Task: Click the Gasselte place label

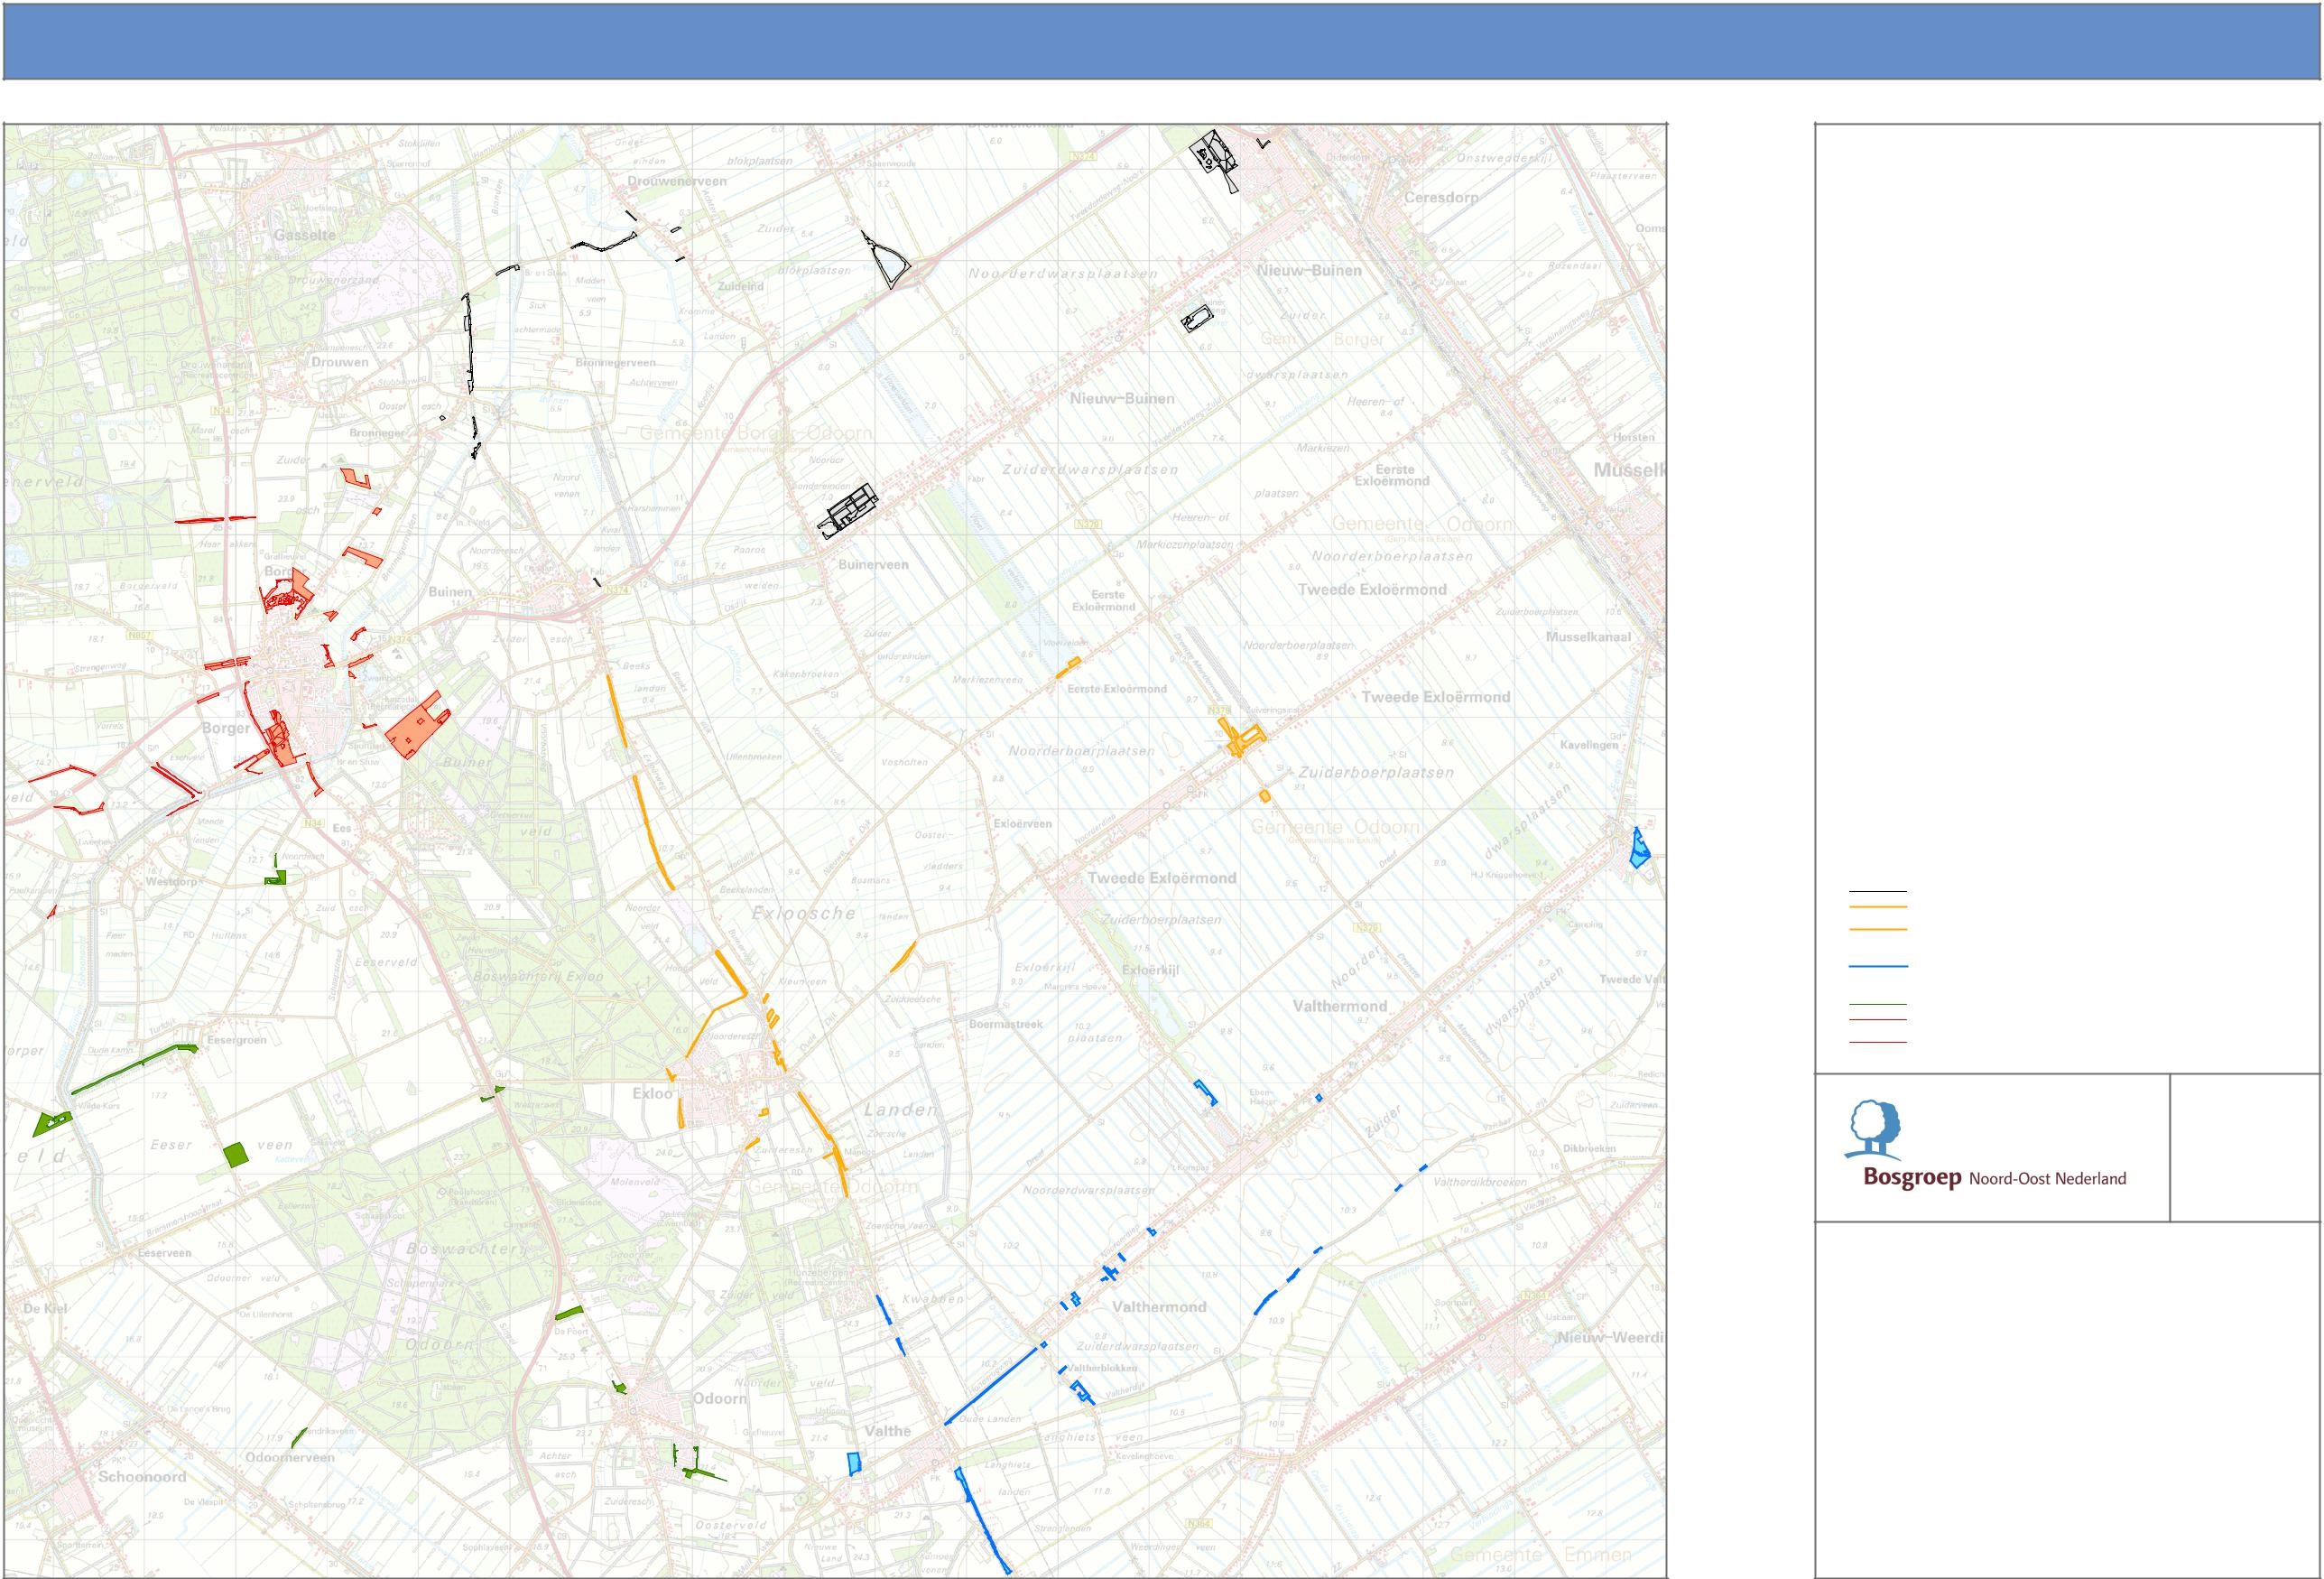Action: click(x=305, y=234)
